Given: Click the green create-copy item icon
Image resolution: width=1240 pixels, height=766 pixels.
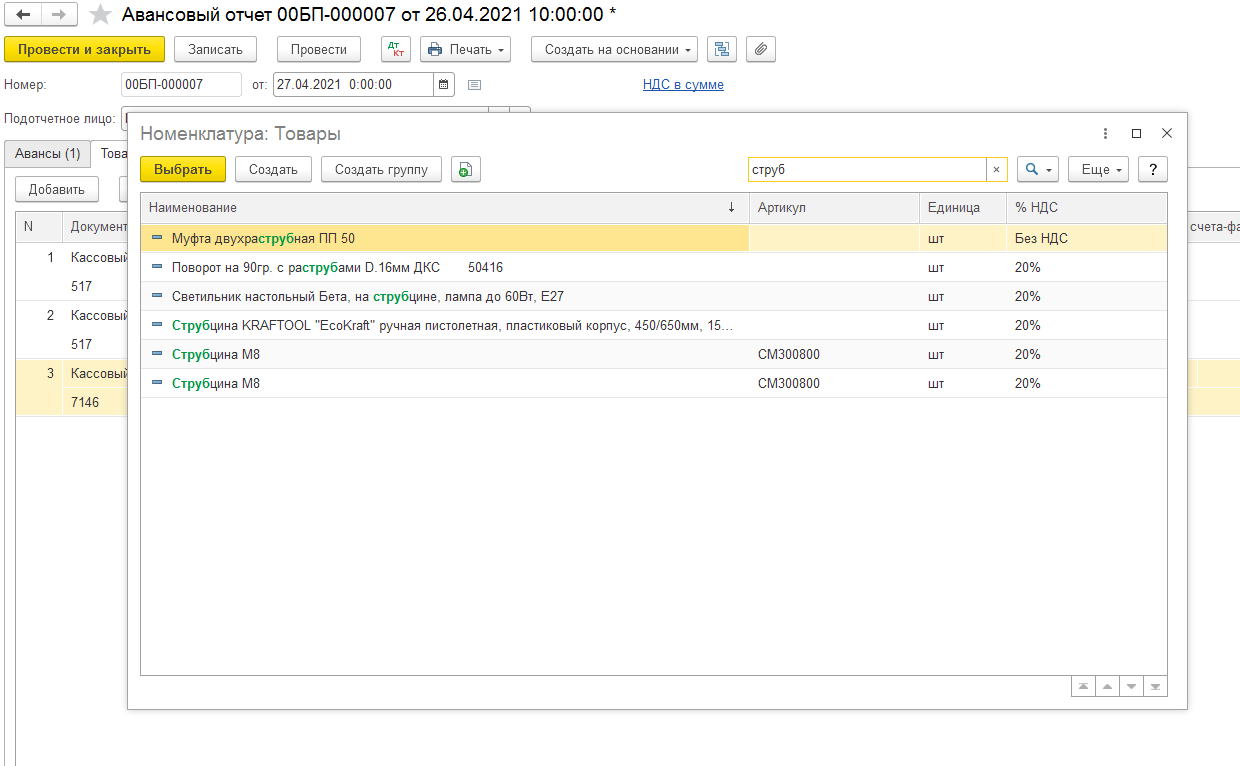Looking at the screenshot, I should (466, 170).
